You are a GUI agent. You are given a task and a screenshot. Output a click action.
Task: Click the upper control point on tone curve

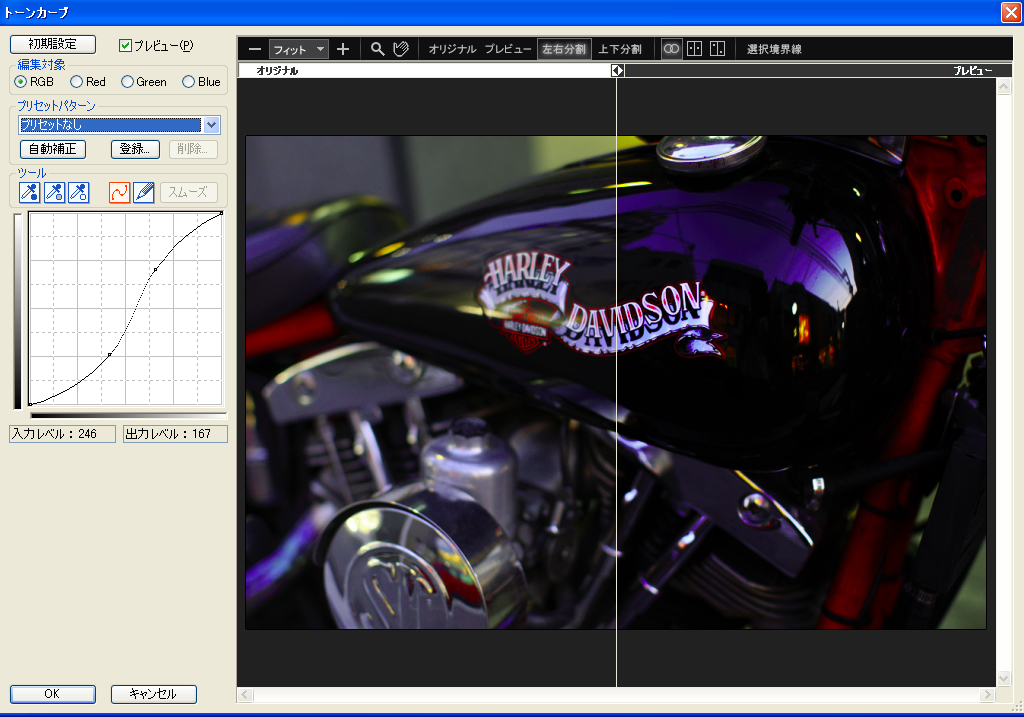point(155,270)
